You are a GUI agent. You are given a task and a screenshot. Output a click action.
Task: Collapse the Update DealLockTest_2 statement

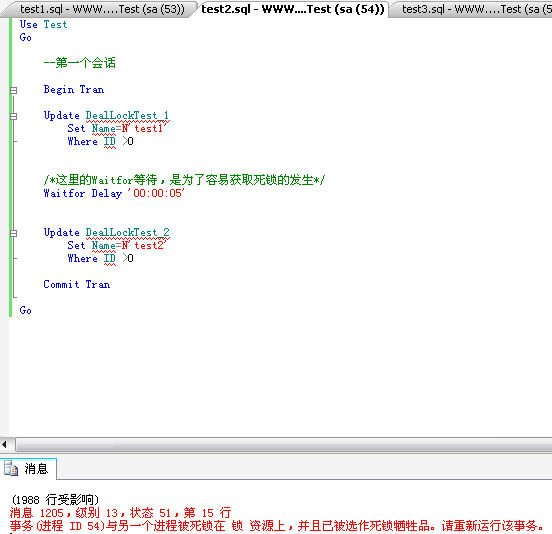13,233
